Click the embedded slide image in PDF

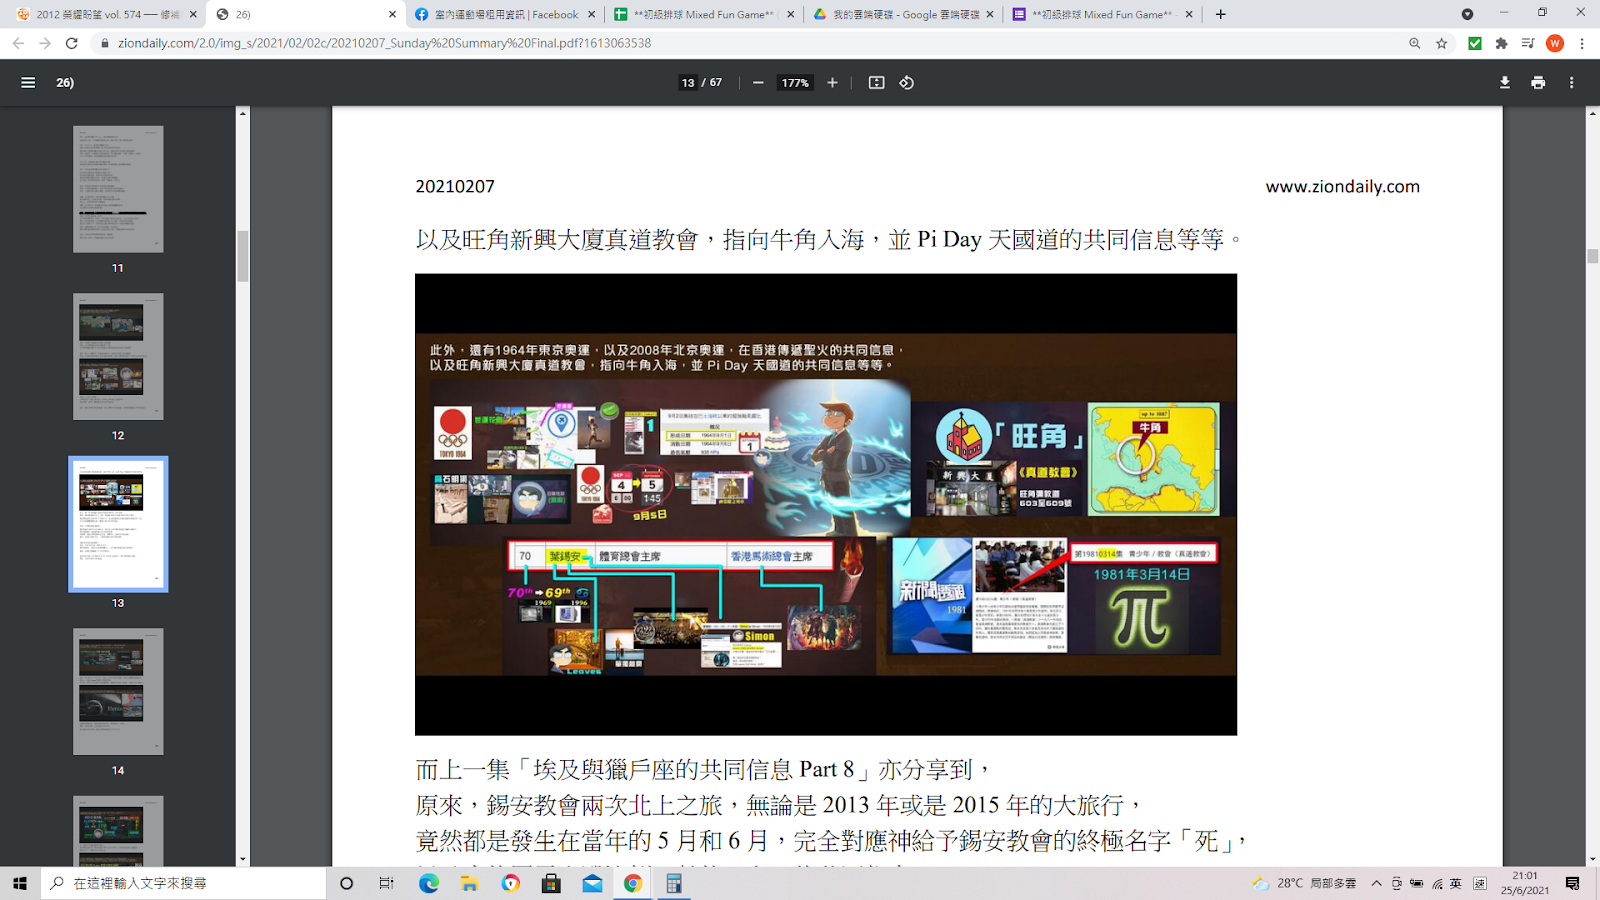(x=826, y=504)
